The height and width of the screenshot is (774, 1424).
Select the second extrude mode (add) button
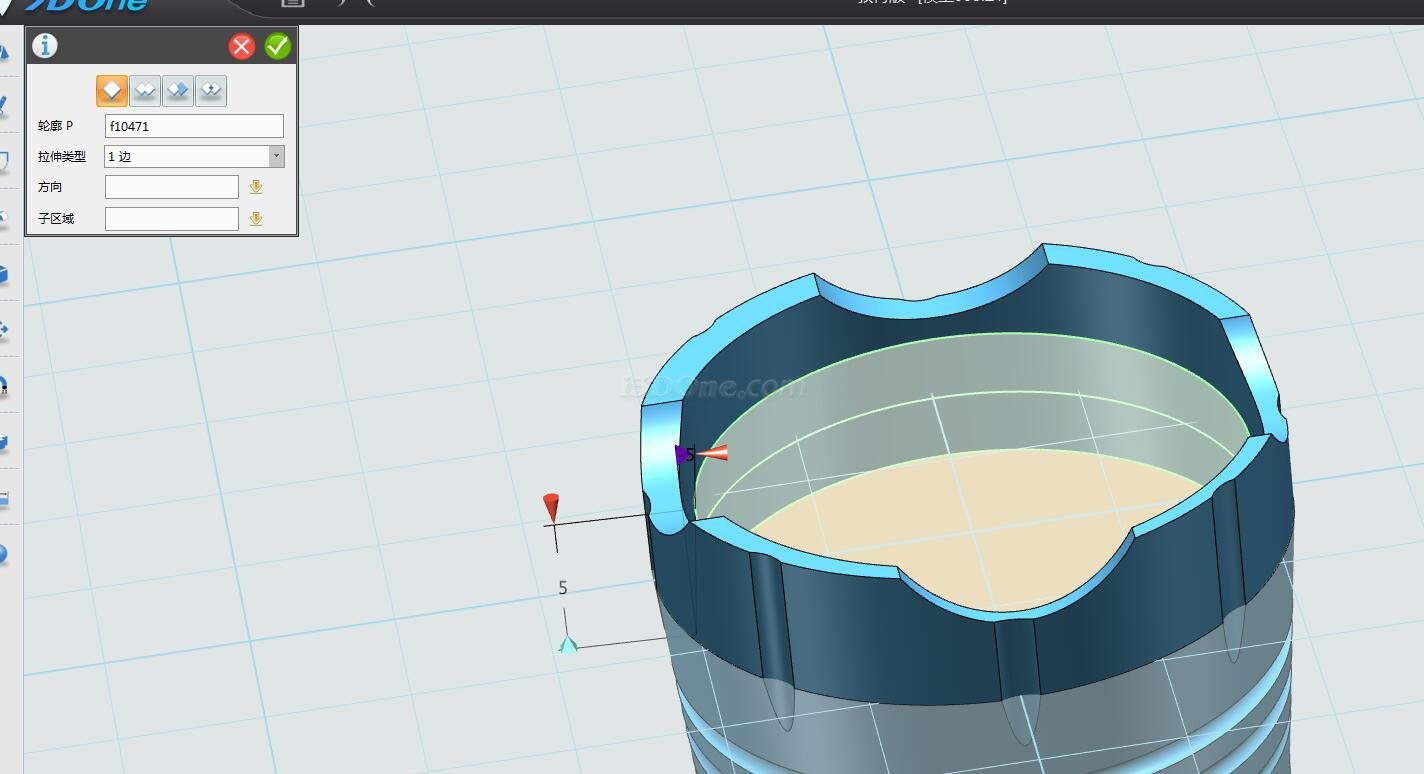click(145, 90)
